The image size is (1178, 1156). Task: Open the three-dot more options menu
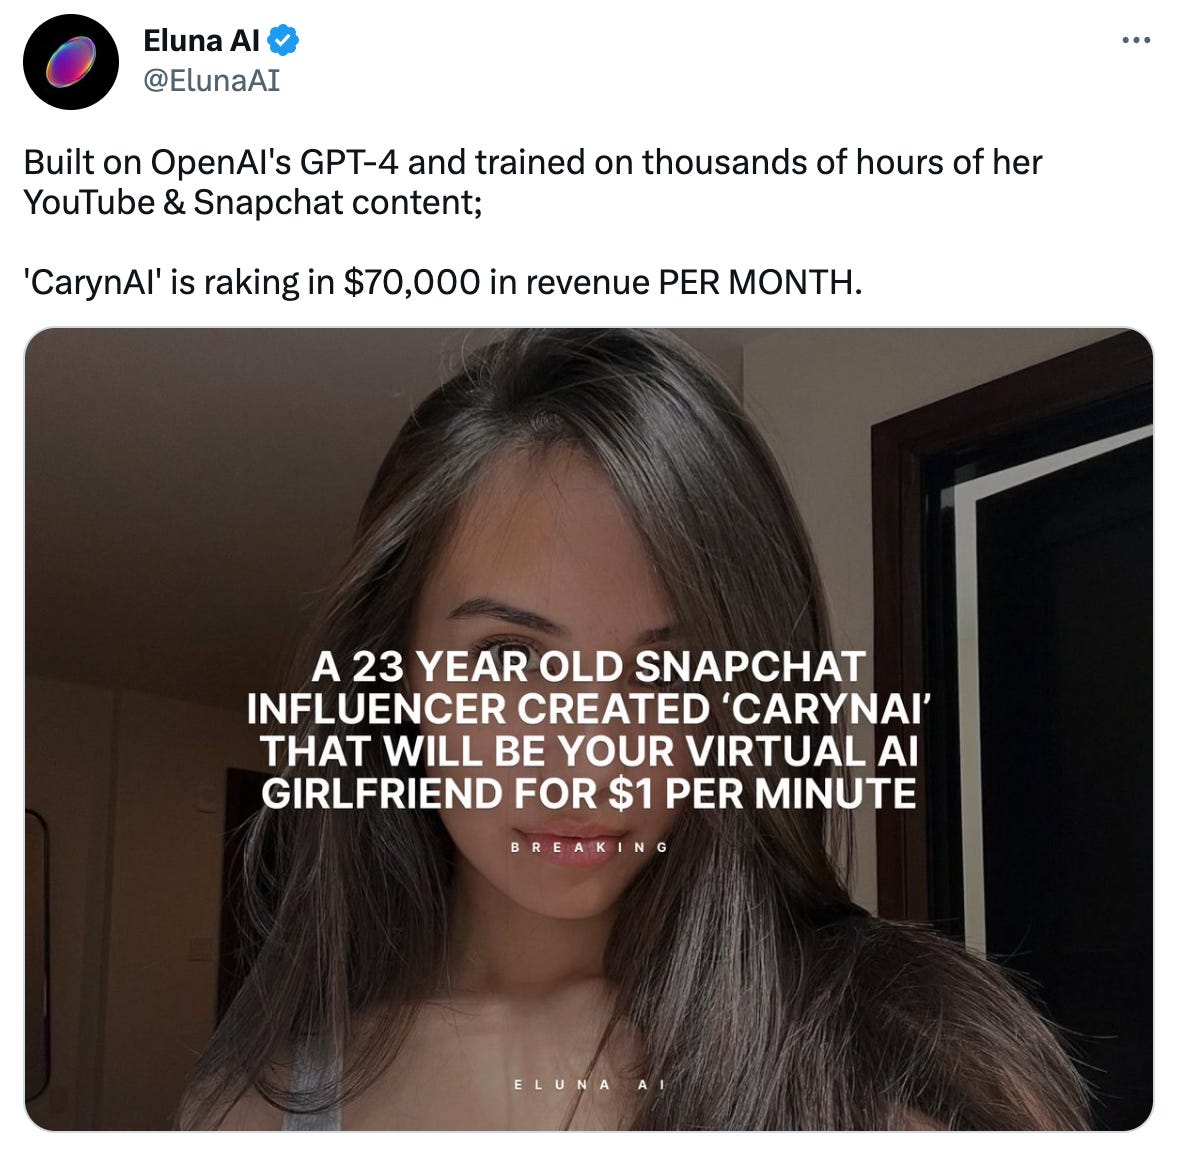(1135, 40)
